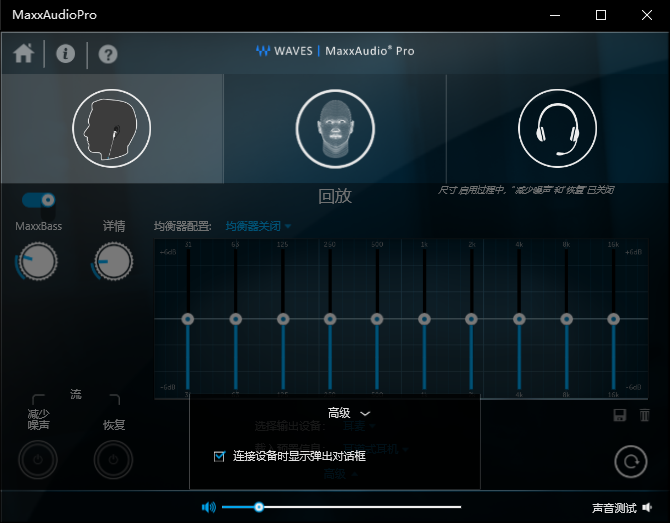Click the 31 Hz equalizer slider handle

coord(188,319)
